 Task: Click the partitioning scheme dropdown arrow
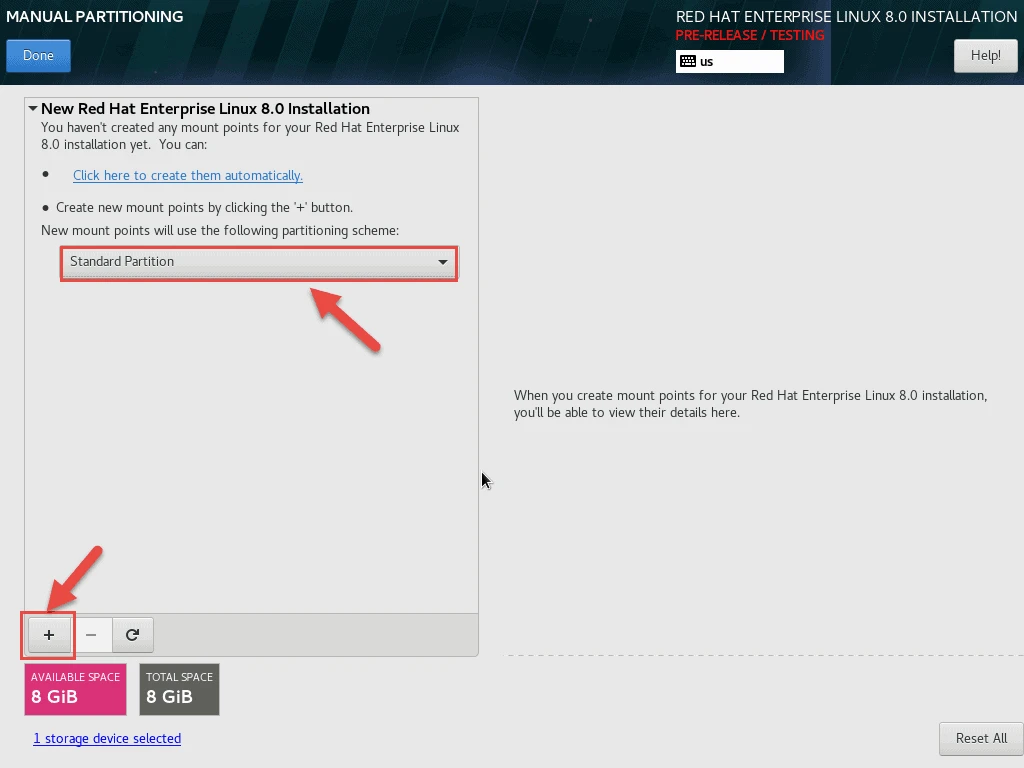pyautogui.click(x=442, y=262)
